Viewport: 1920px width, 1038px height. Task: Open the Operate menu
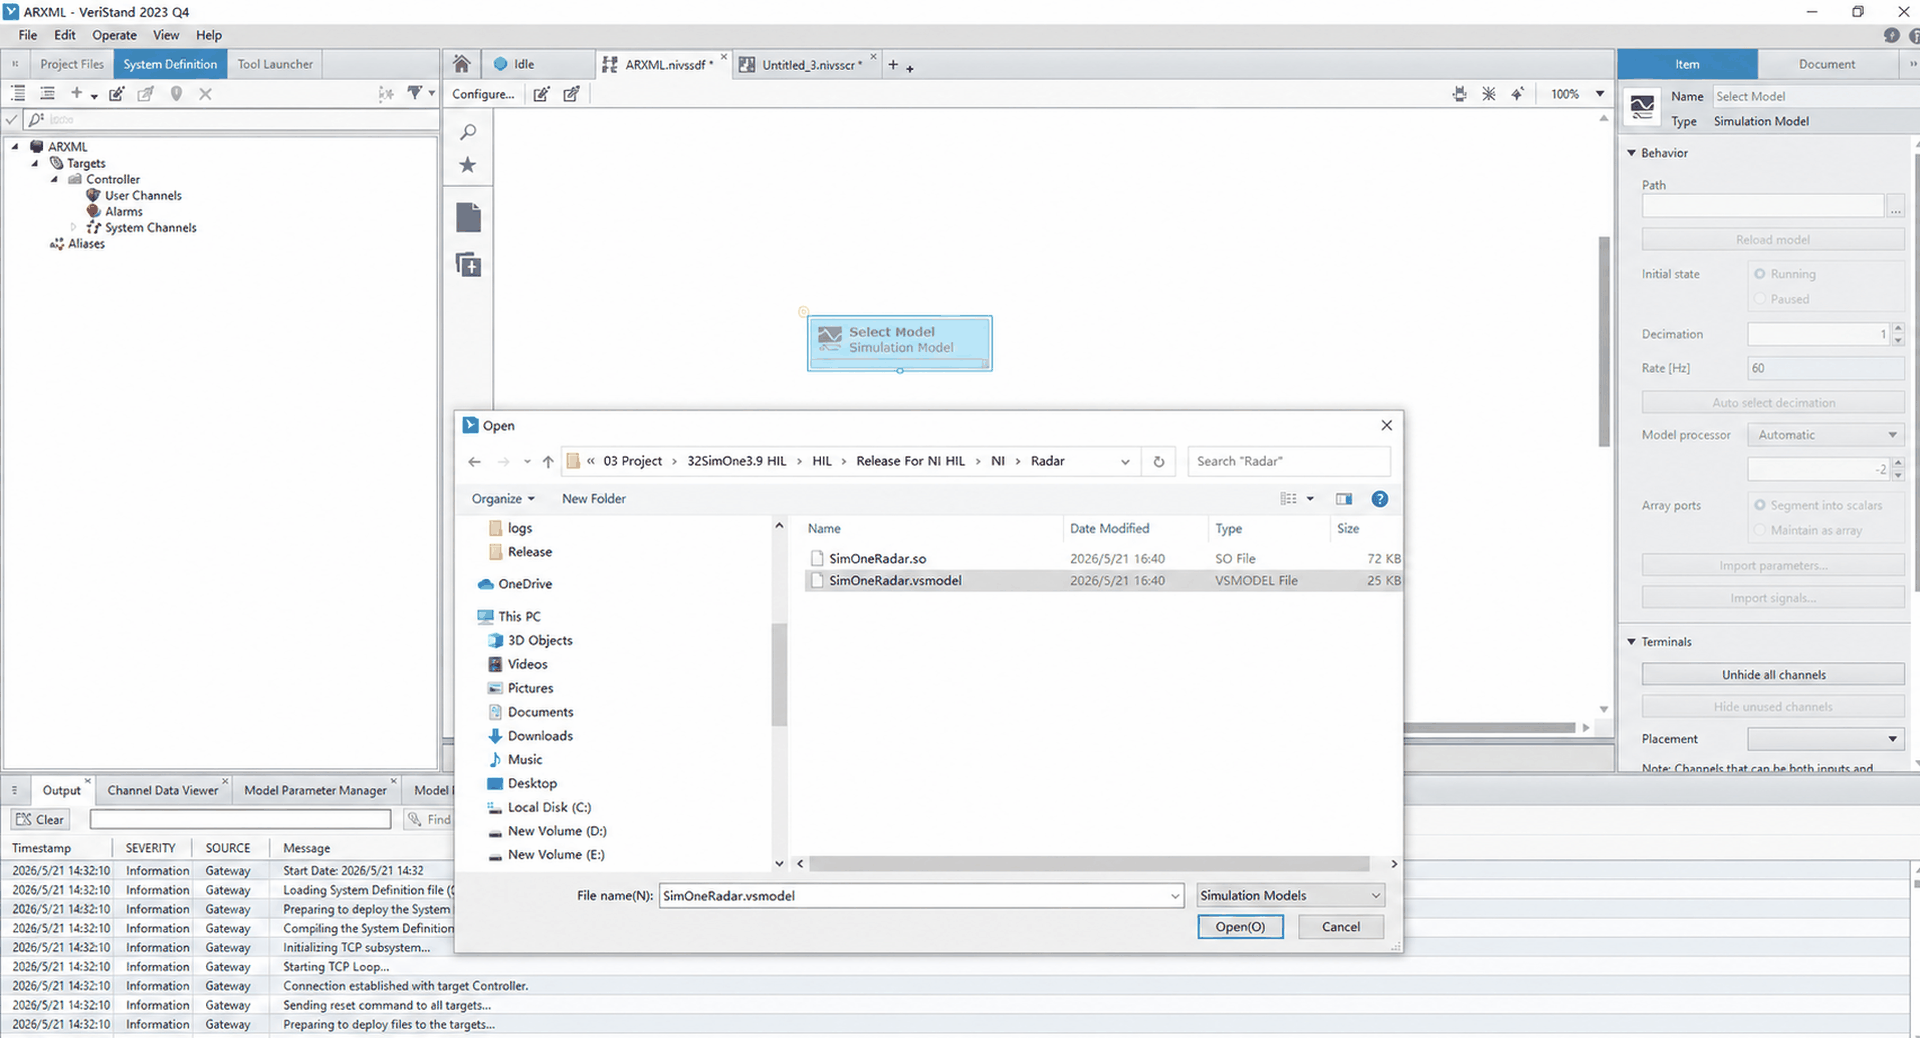115,35
